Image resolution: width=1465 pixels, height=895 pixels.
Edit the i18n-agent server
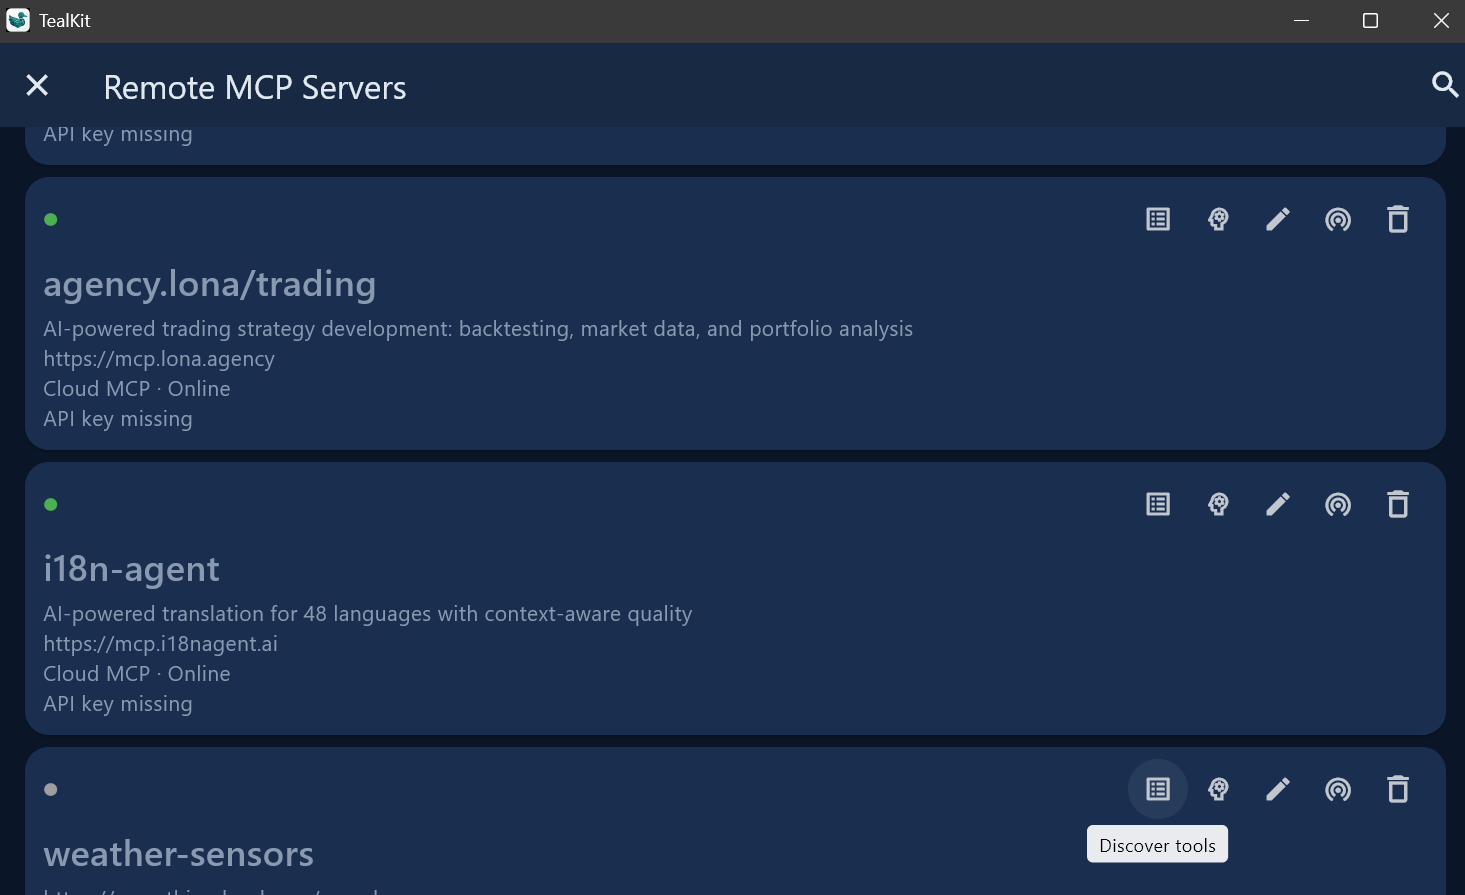[1278, 504]
